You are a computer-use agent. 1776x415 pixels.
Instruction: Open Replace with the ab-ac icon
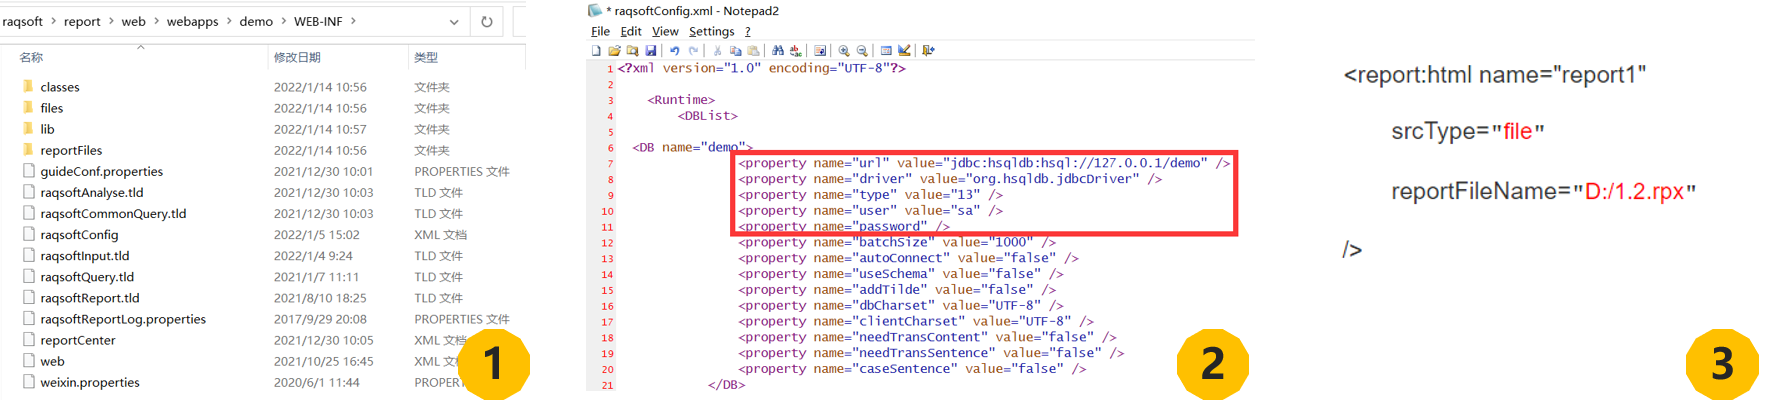(x=795, y=50)
